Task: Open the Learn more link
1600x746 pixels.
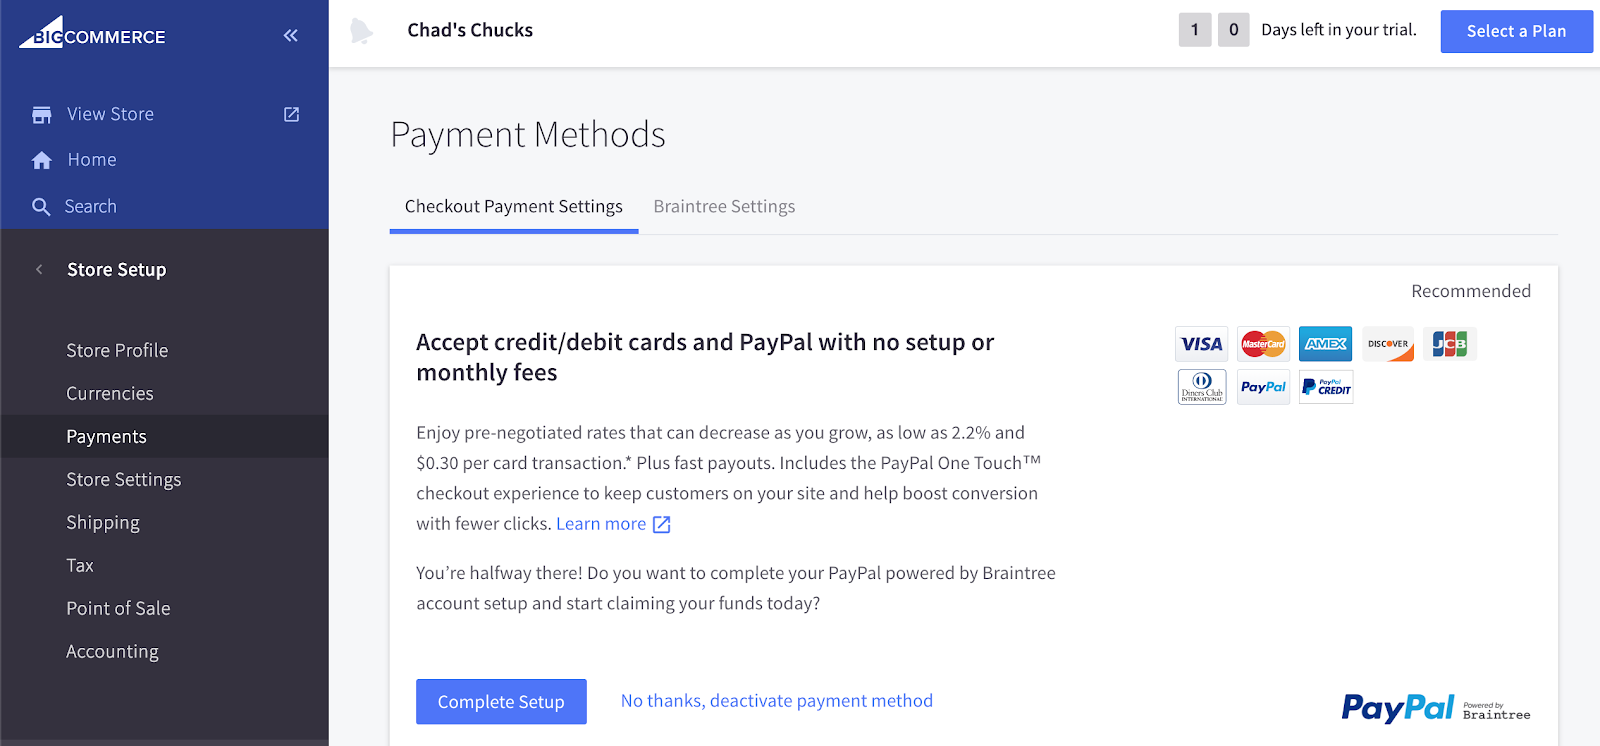Action: pos(601,524)
